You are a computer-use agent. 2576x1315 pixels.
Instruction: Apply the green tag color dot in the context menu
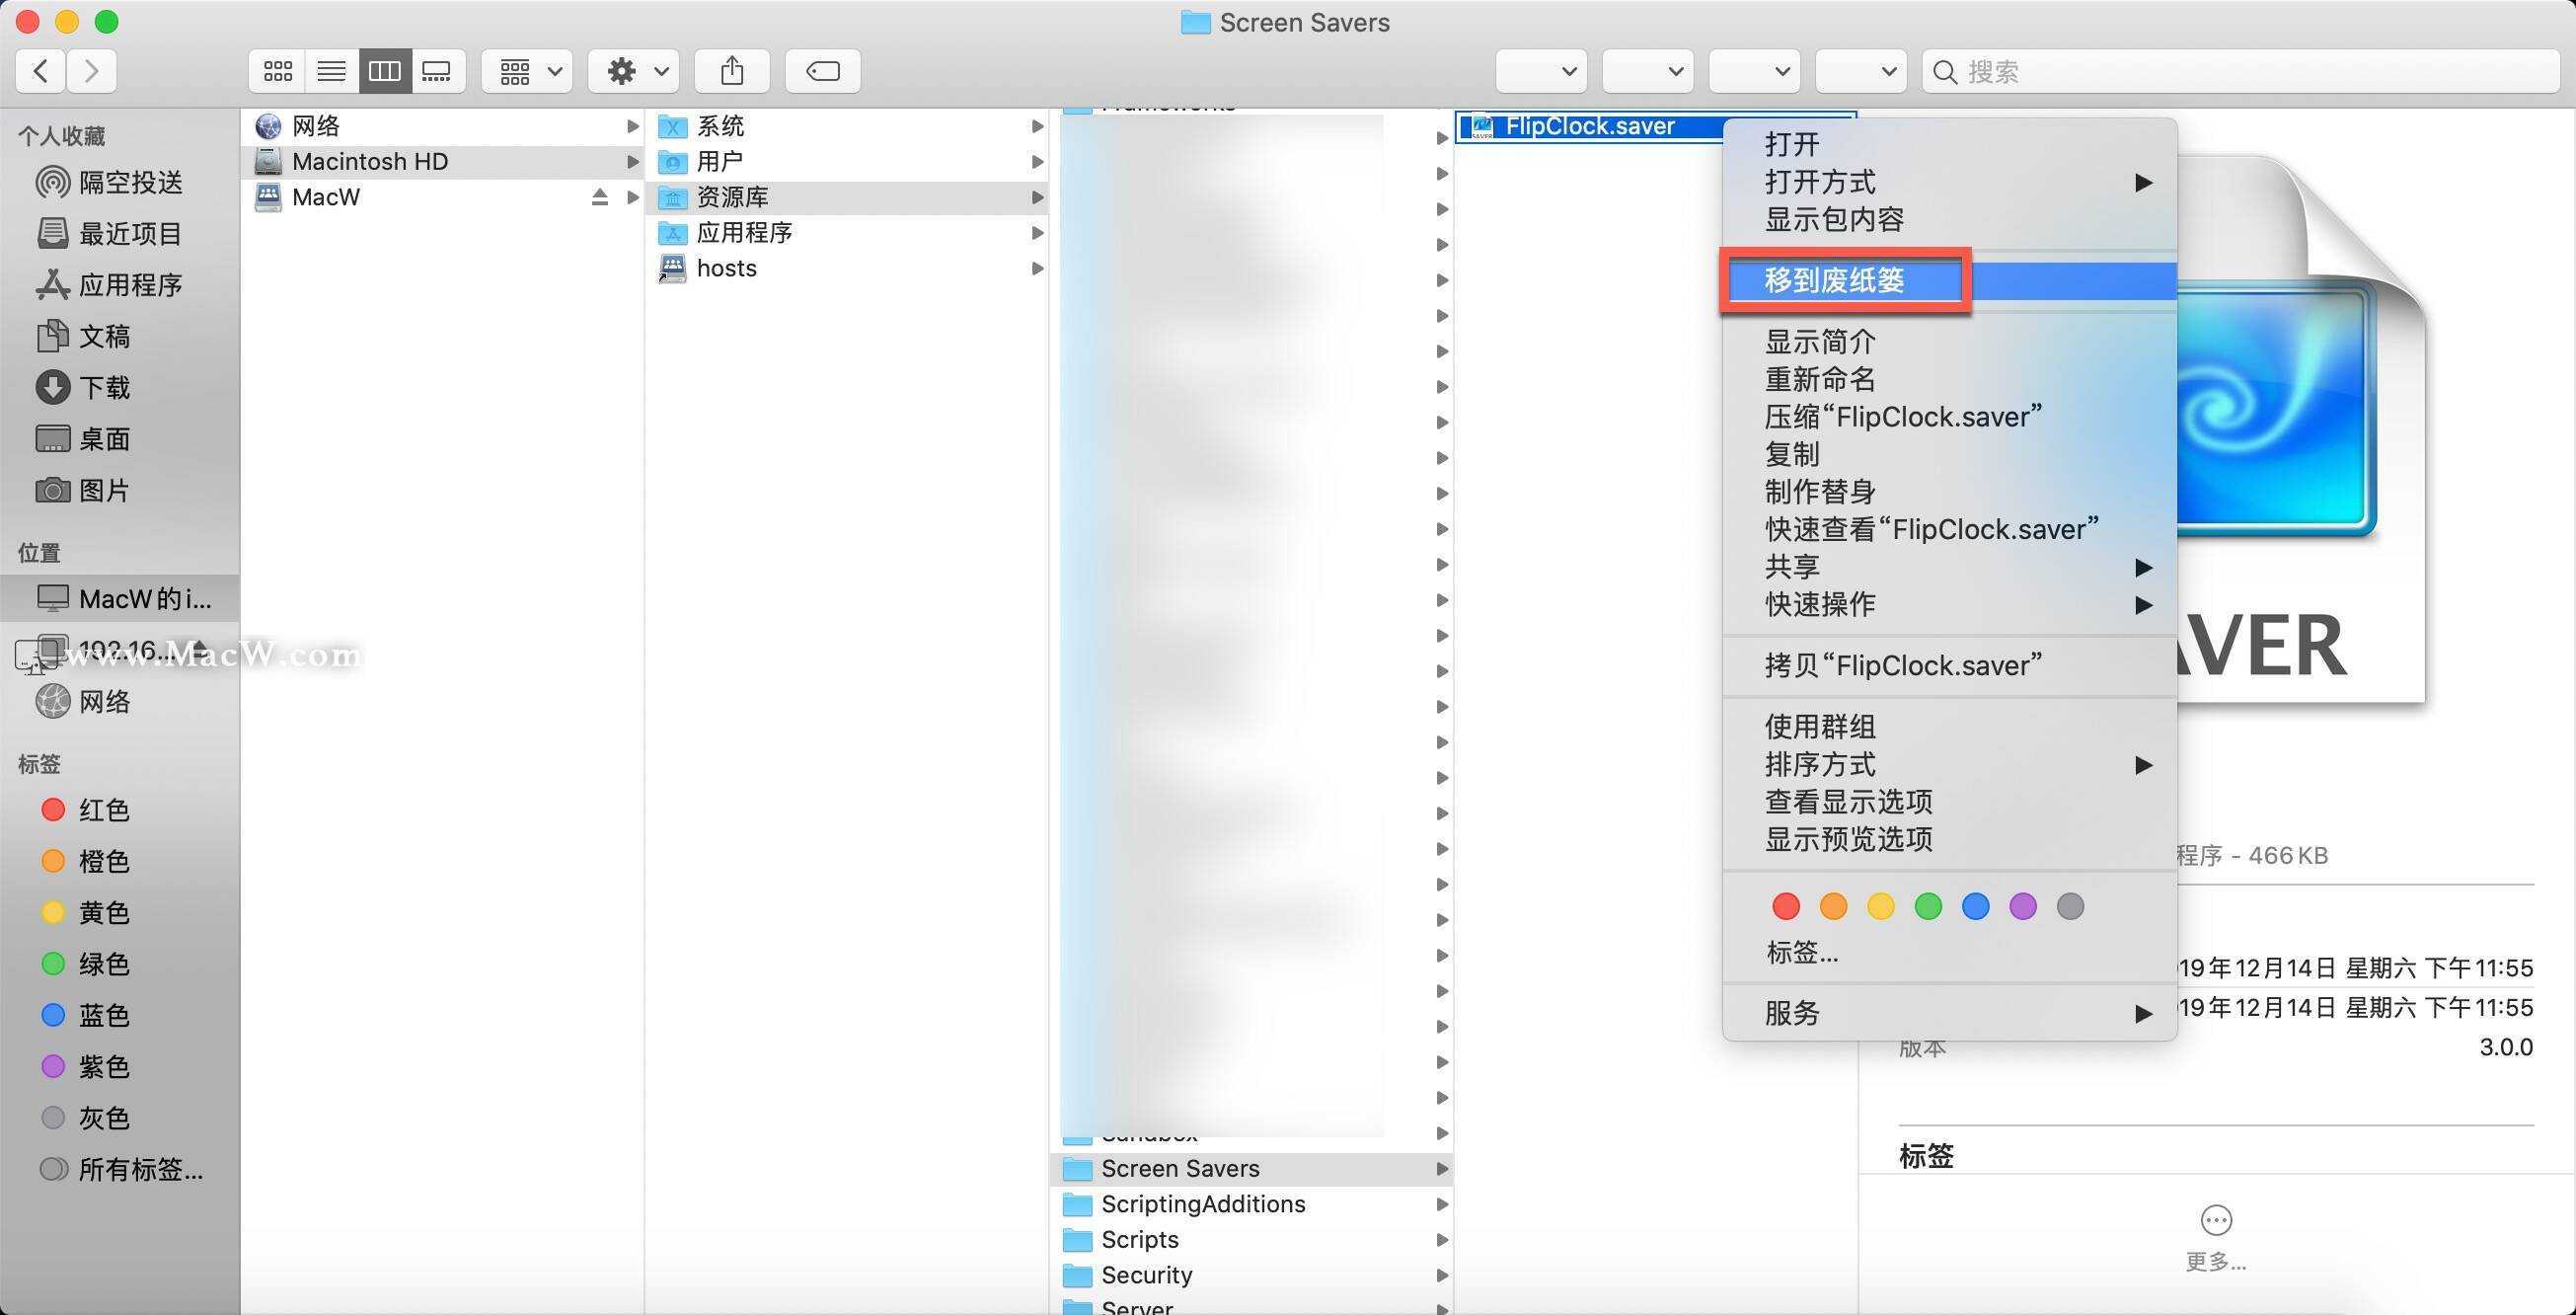click(x=1927, y=906)
